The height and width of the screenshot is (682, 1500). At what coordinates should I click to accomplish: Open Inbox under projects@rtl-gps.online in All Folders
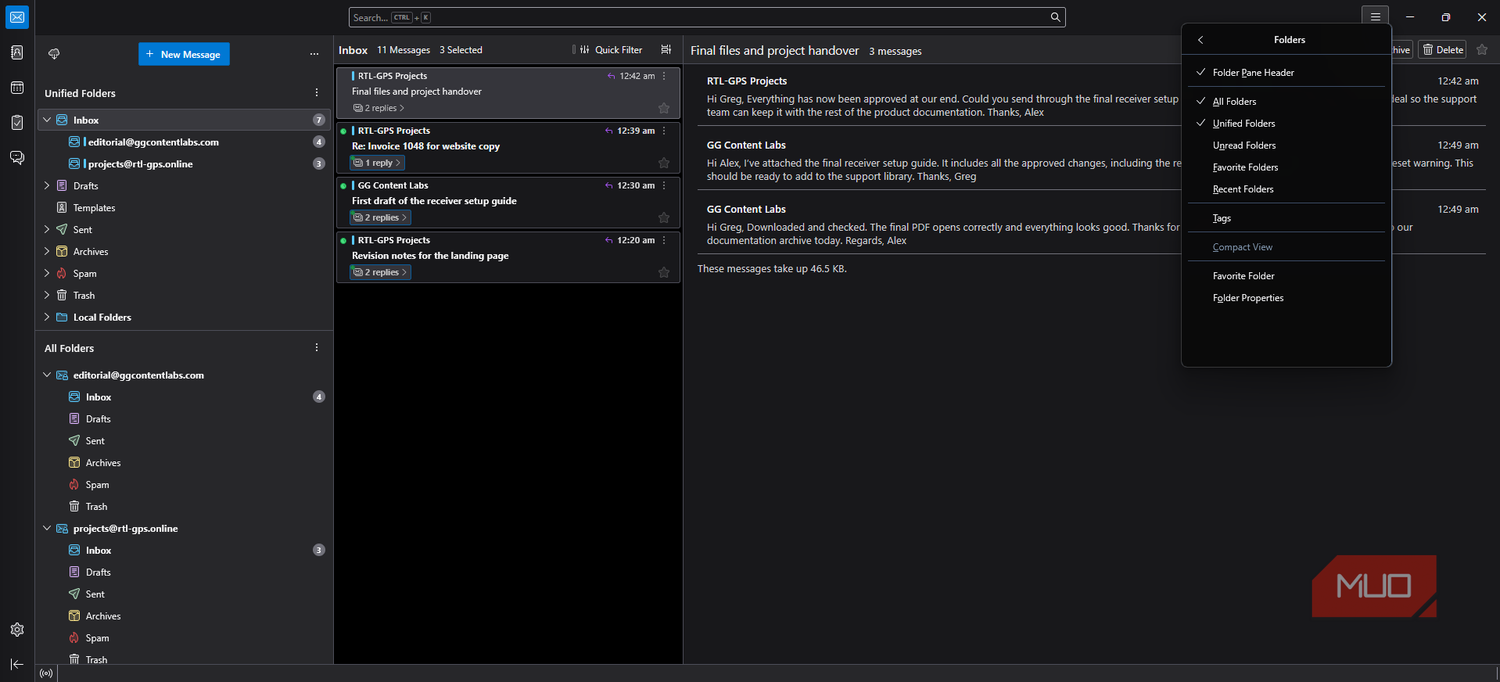(x=184, y=550)
